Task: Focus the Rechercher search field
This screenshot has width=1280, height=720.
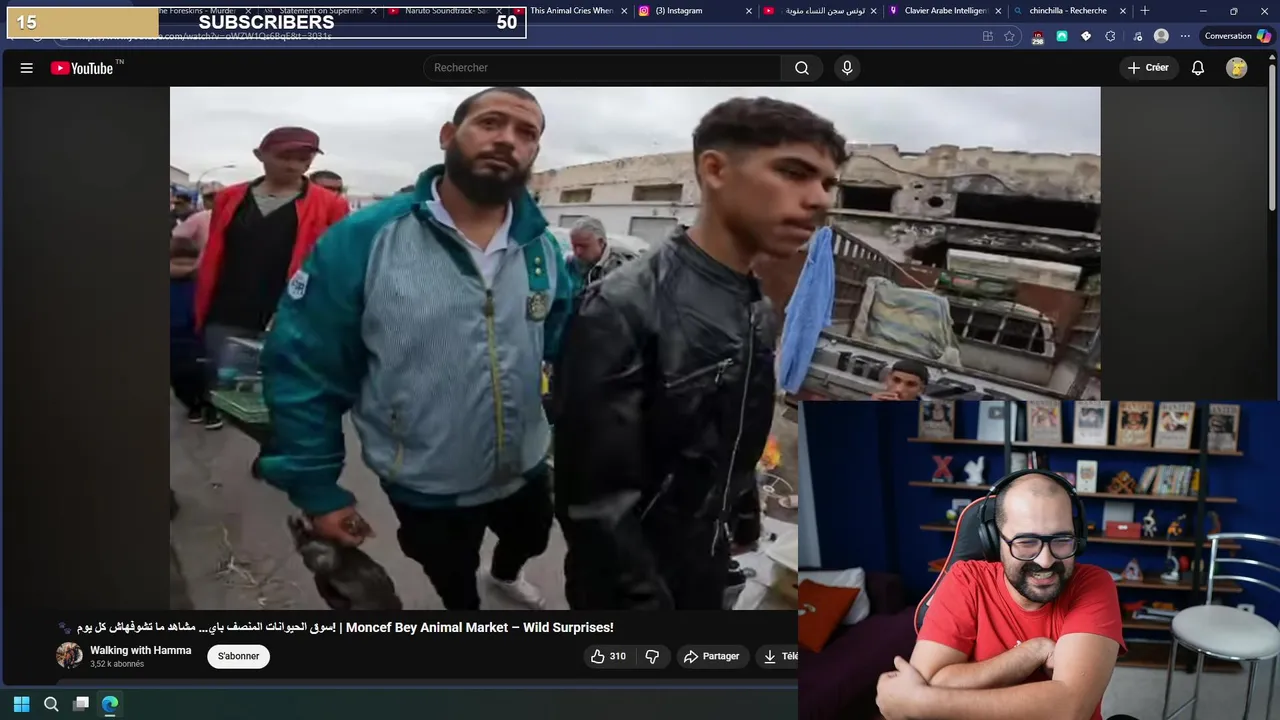Action: coord(602,68)
